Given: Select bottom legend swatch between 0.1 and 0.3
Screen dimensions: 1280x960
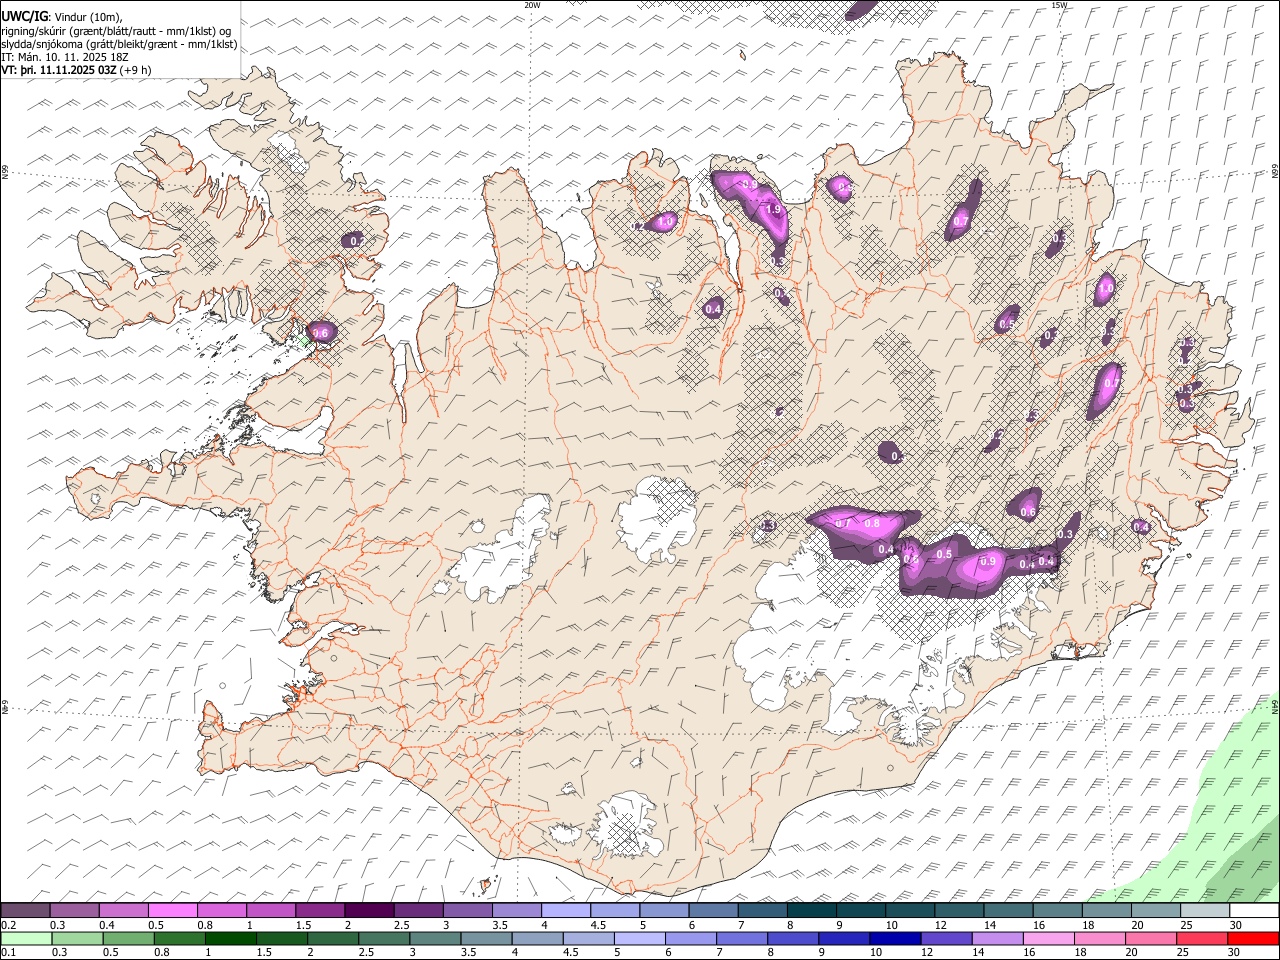Looking at the screenshot, I should (26, 939).
